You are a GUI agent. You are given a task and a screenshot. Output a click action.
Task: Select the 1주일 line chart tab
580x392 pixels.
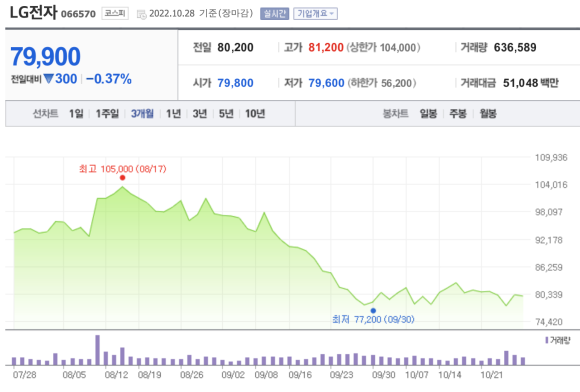[107, 114]
